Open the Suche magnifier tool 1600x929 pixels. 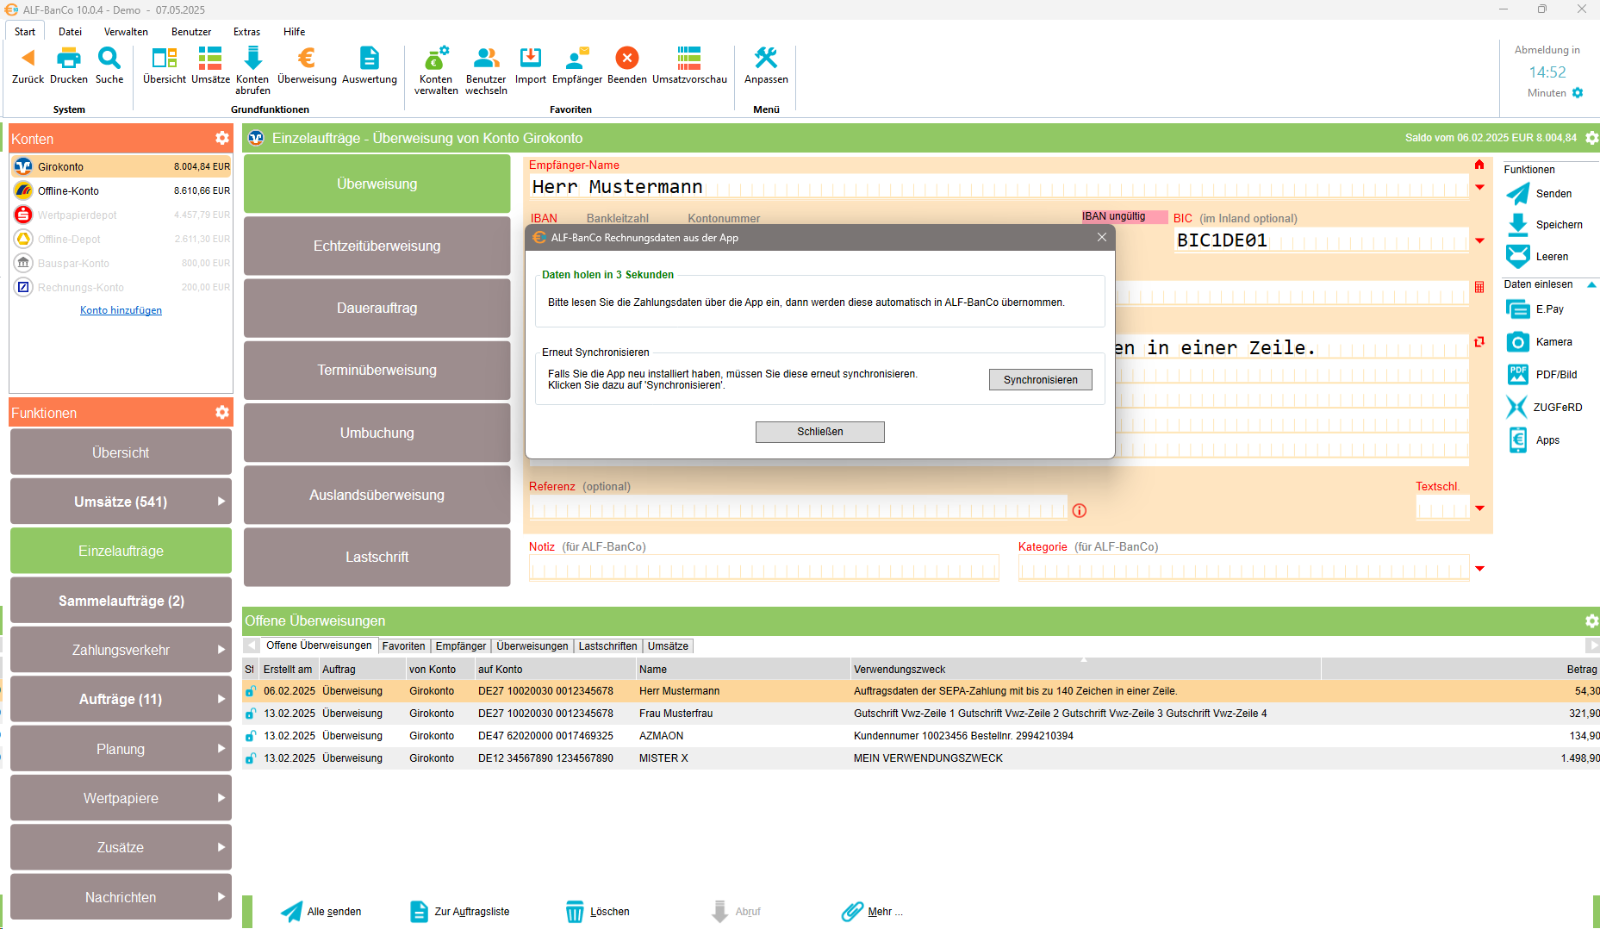(x=109, y=58)
